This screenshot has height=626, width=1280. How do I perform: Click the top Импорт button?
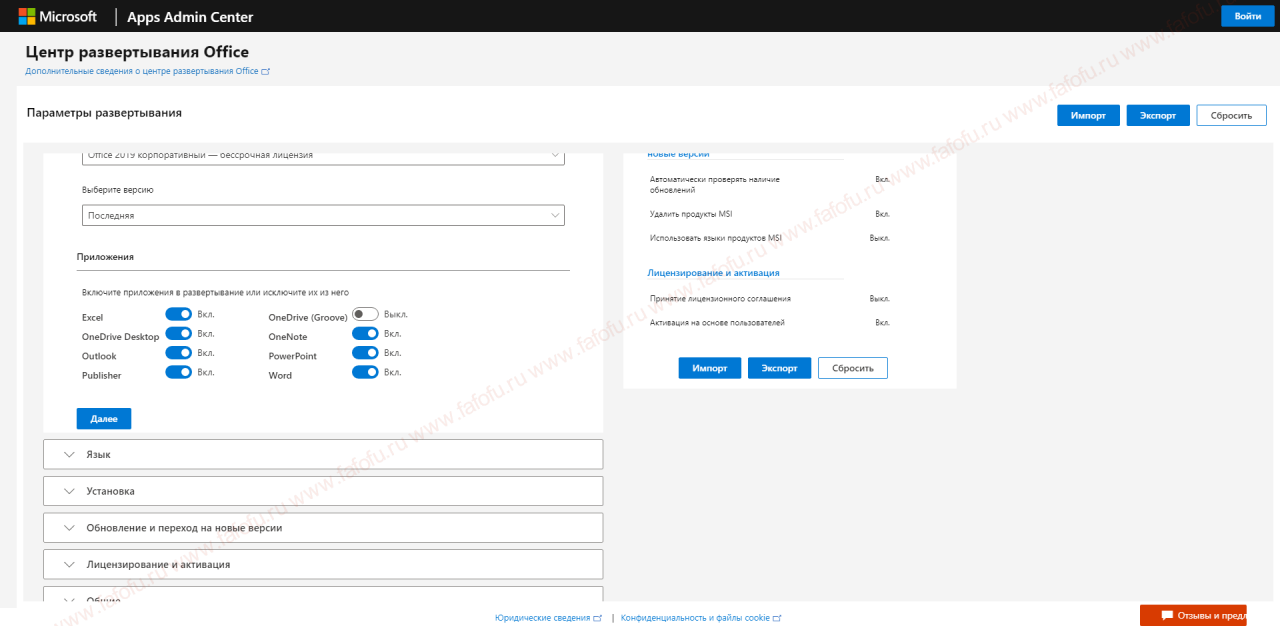pyautogui.click(x=1088, y=115)
